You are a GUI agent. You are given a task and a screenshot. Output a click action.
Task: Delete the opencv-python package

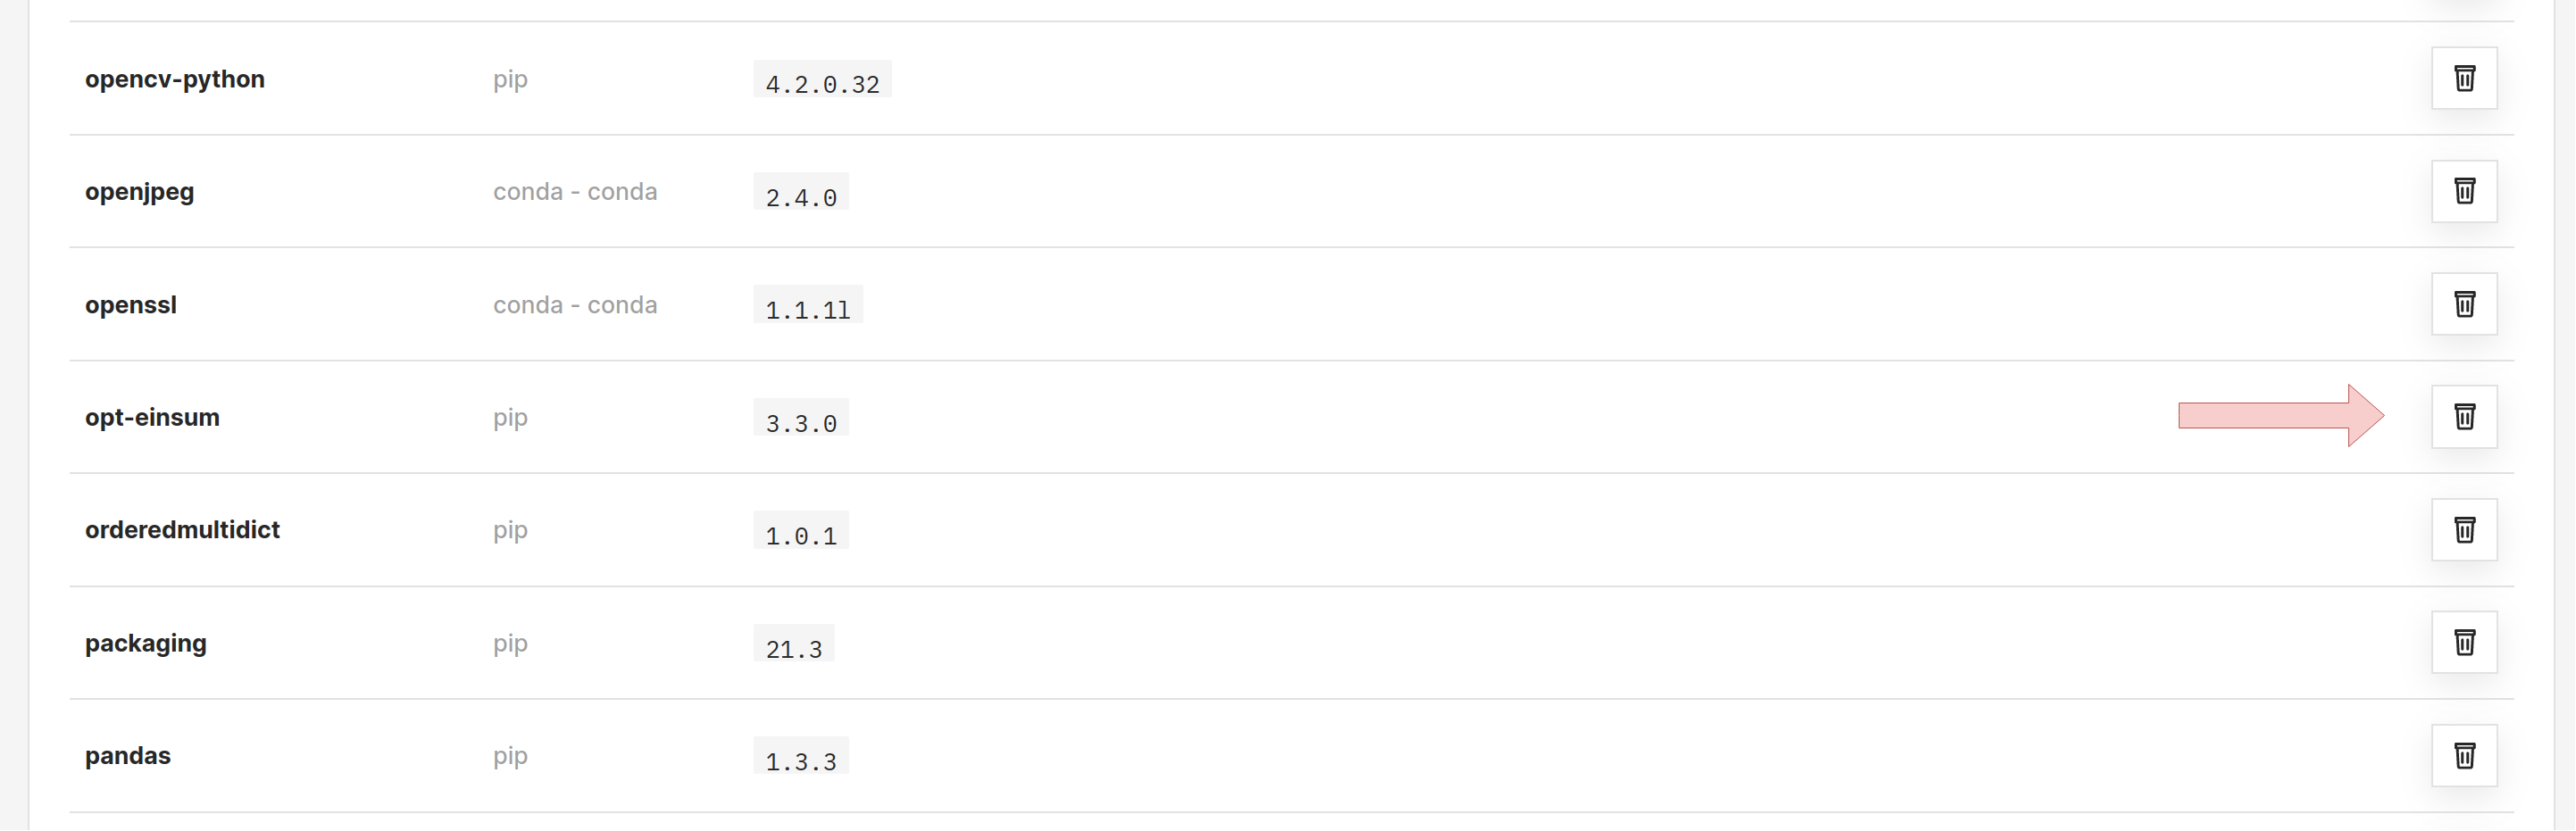[2464, 78]
